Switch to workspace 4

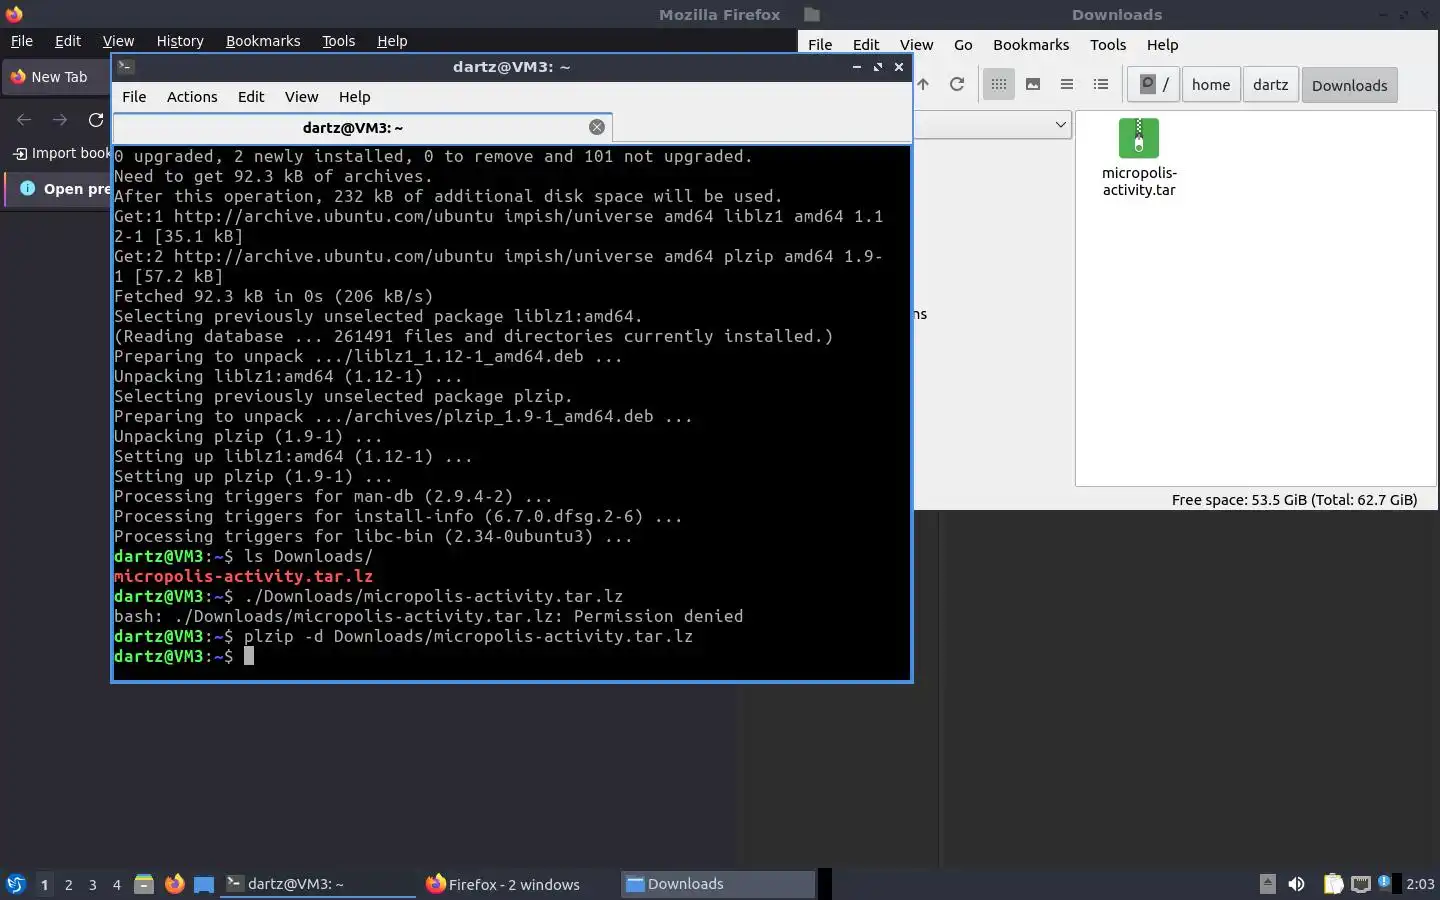pos(117,885)
